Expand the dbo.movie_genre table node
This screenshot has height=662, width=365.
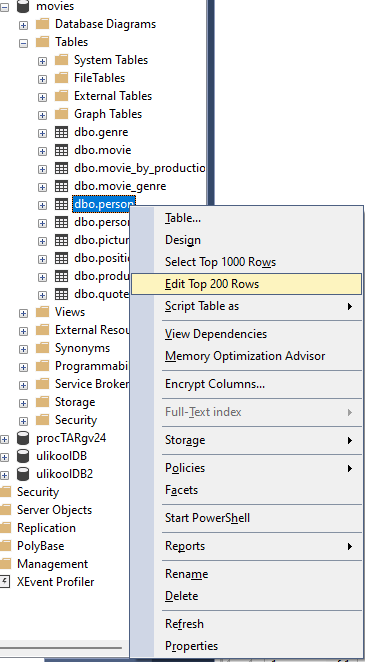point(42,187)
